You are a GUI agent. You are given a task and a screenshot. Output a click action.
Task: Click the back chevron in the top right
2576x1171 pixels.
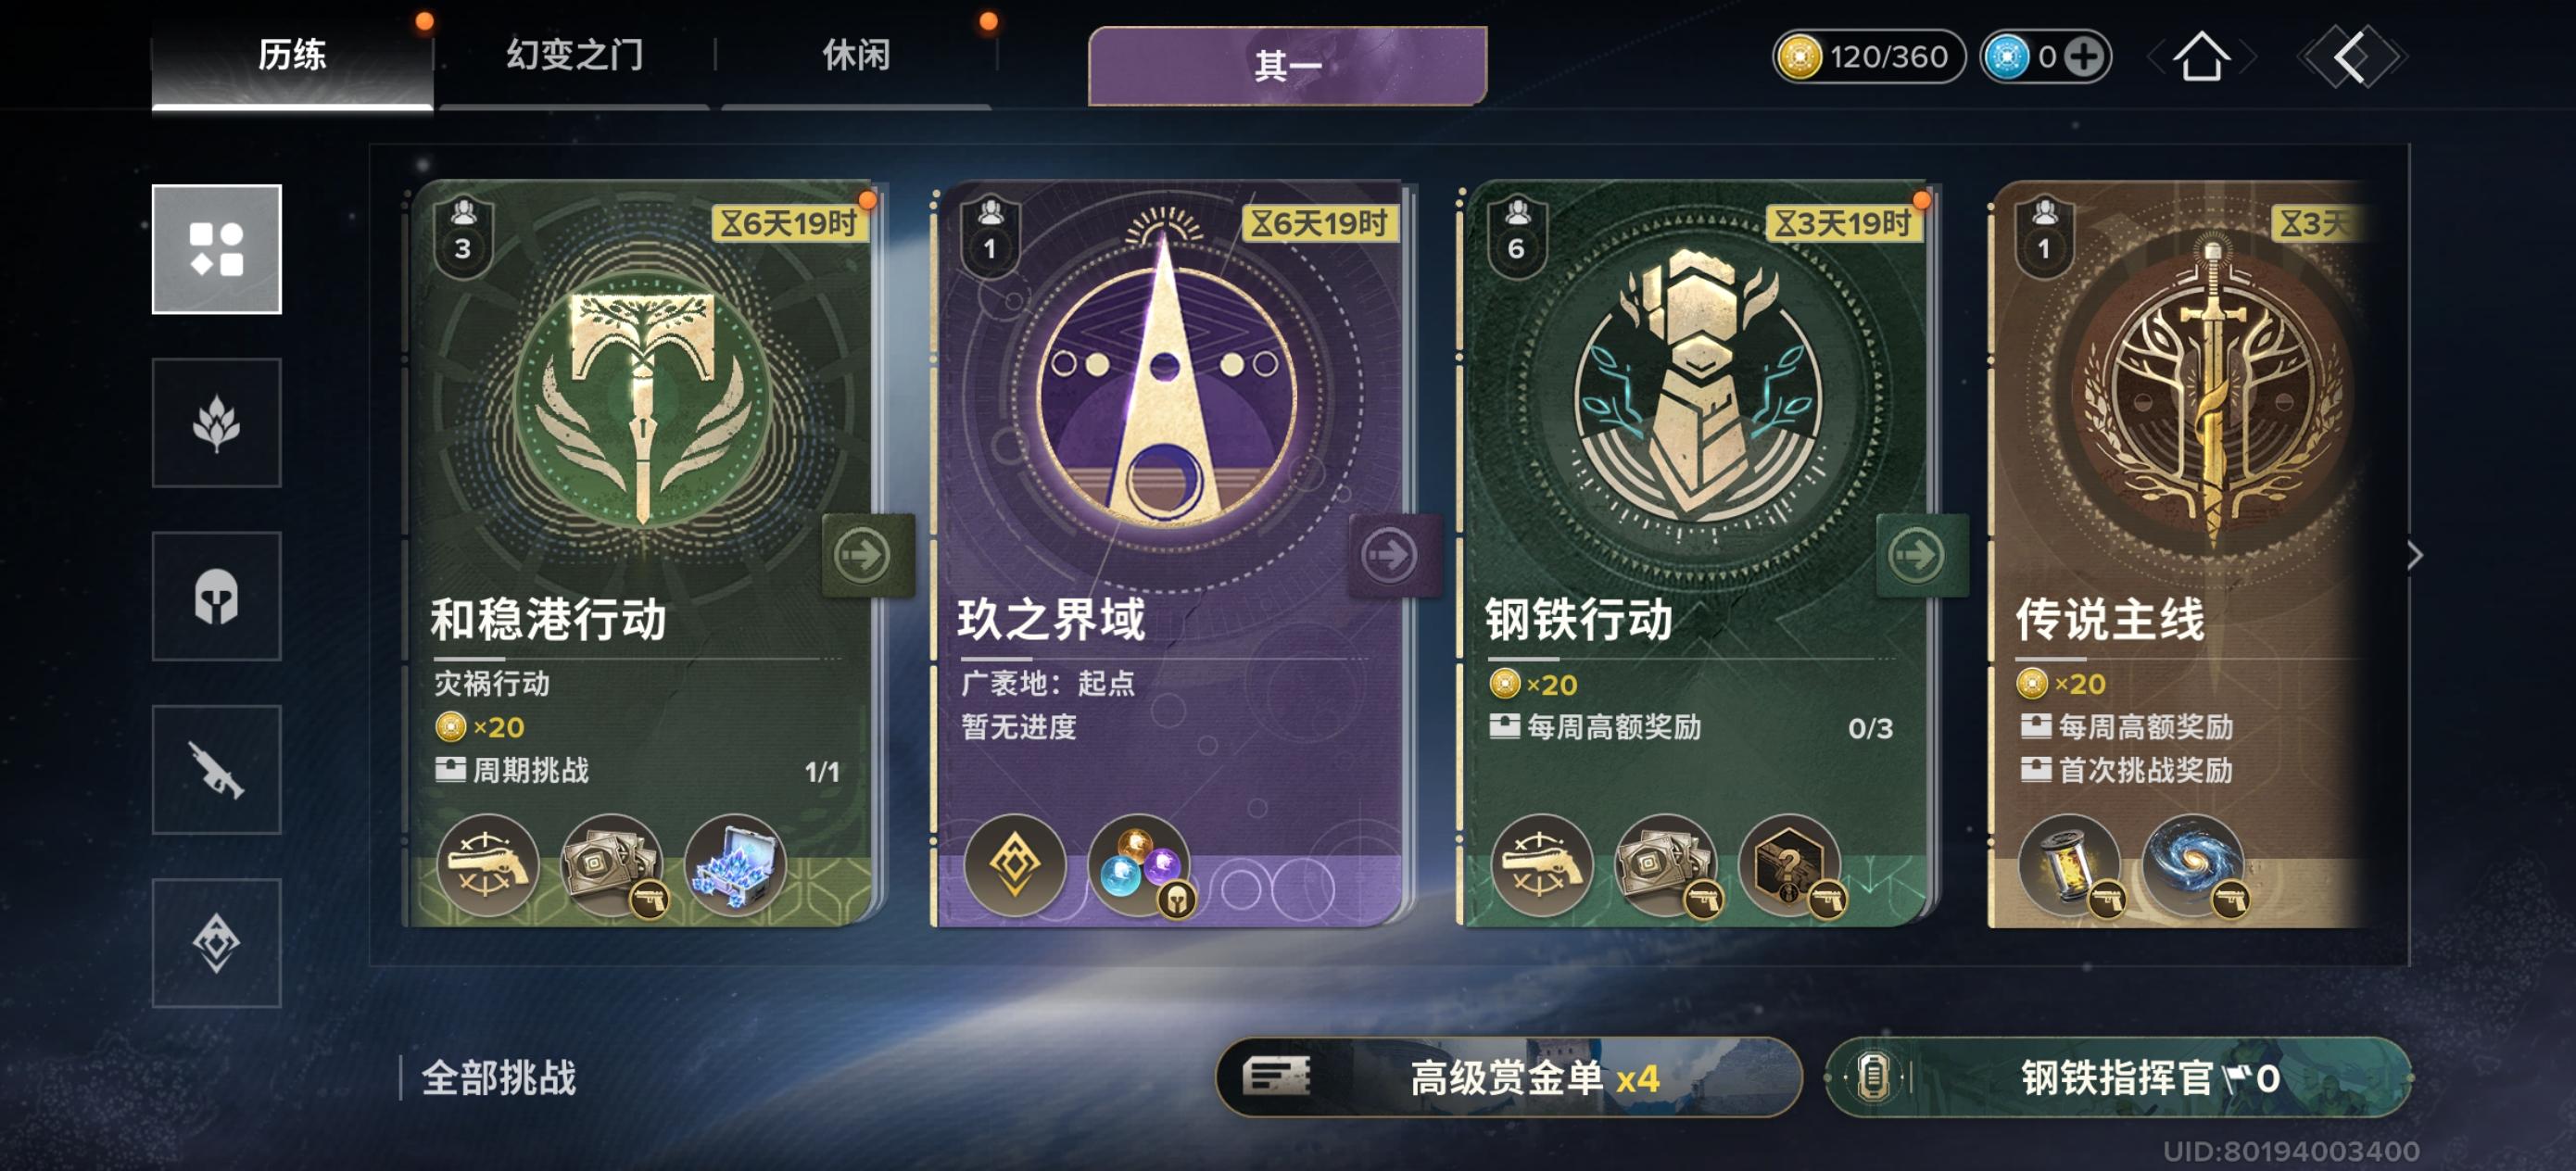pos(2351,57)
